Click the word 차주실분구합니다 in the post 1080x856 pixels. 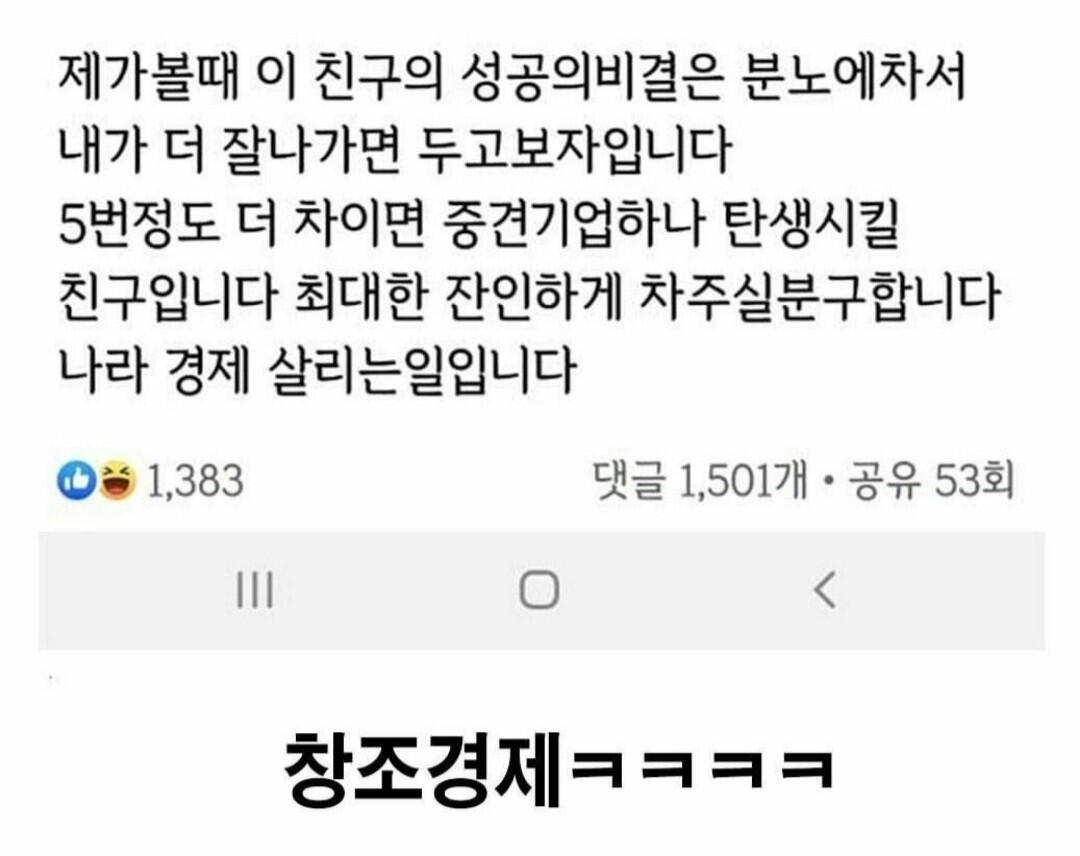tap(821, 298)
